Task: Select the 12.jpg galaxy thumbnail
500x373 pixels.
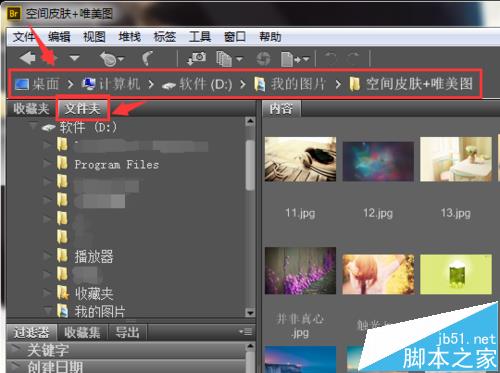Action: (x=378, y=162)
